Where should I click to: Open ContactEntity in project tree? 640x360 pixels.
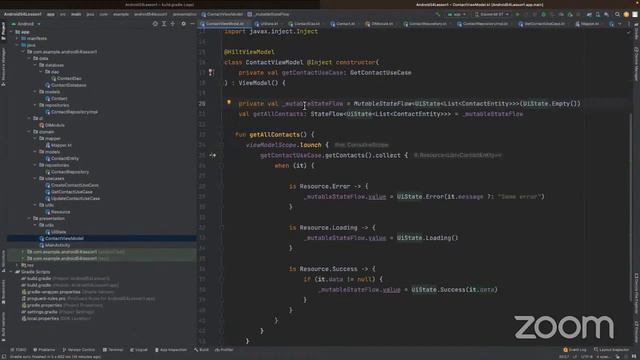(x=62, y=158)
